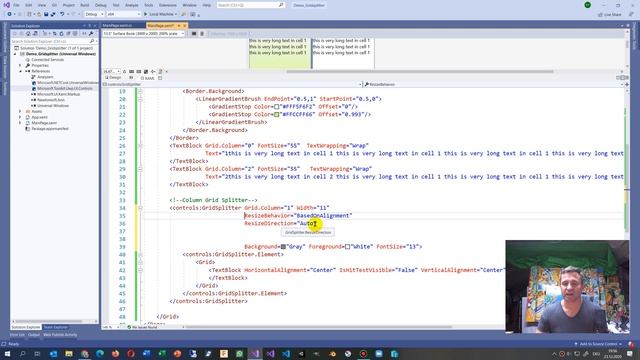
Task: Select Connected Services in Solution Explorer
Action: [47, 60]
